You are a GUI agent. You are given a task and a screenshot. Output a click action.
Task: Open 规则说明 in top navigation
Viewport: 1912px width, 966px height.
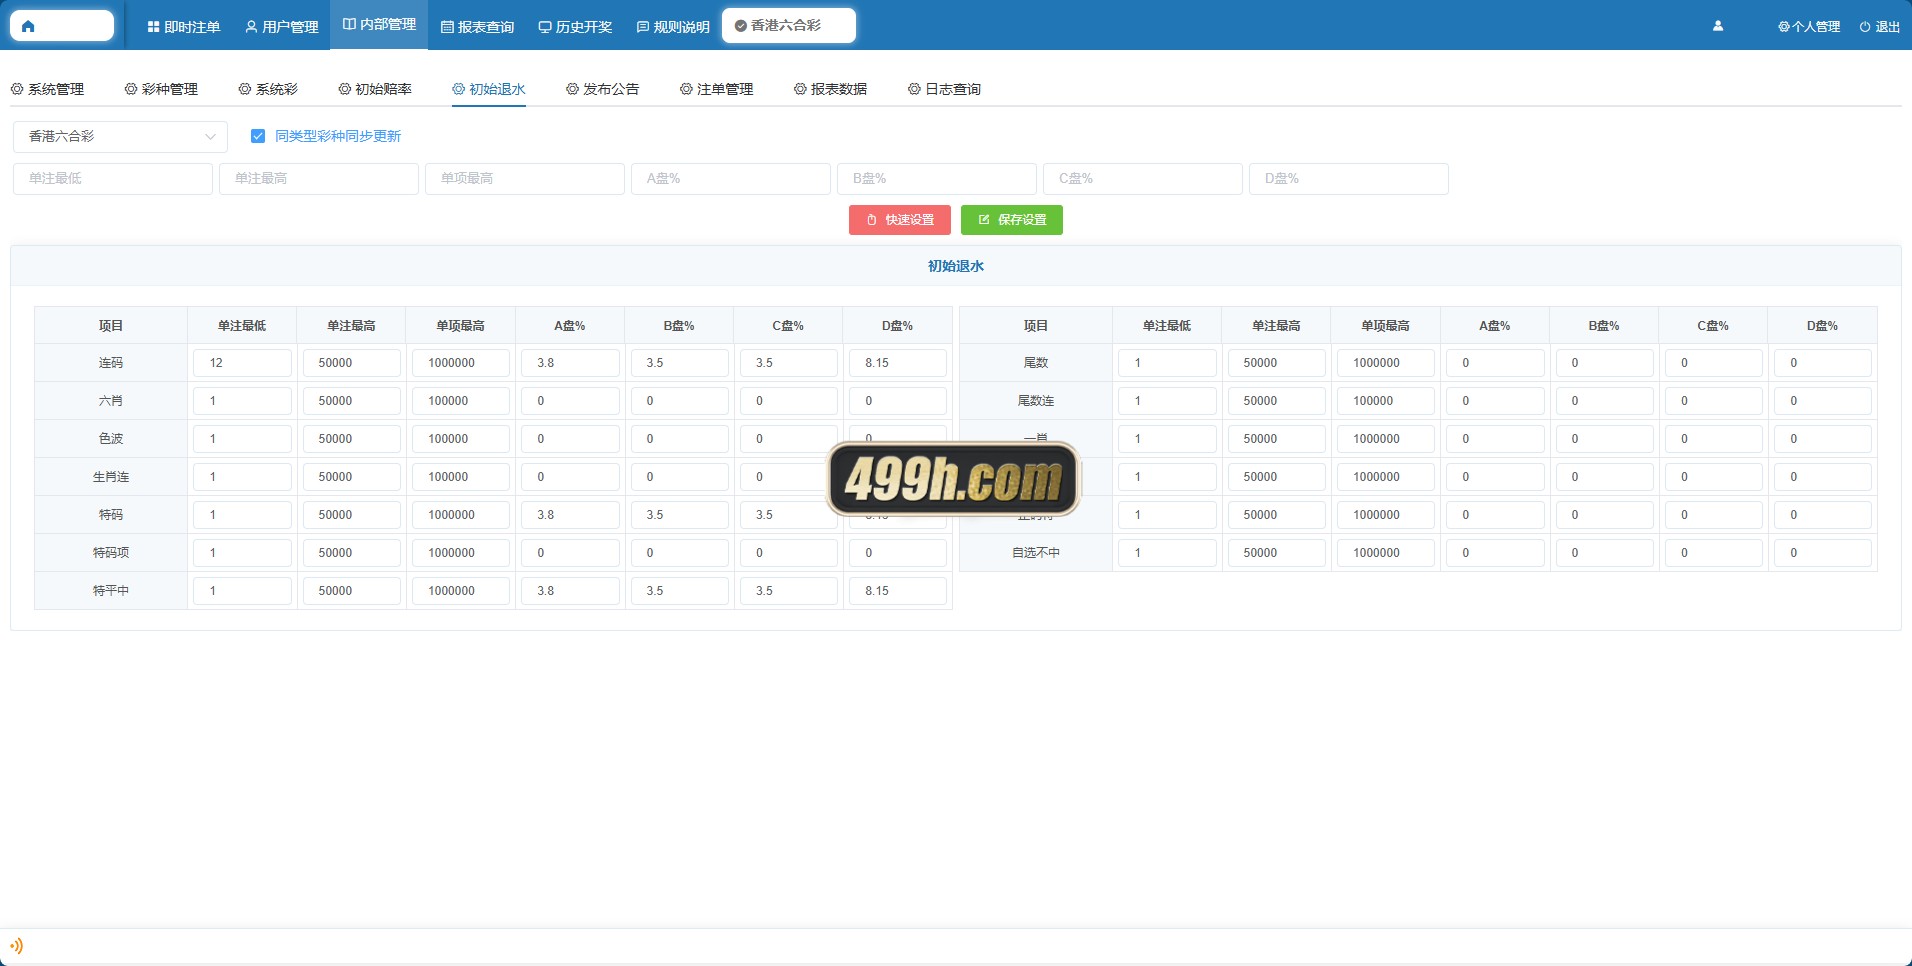pyautogui.click(x=673, y=27)
